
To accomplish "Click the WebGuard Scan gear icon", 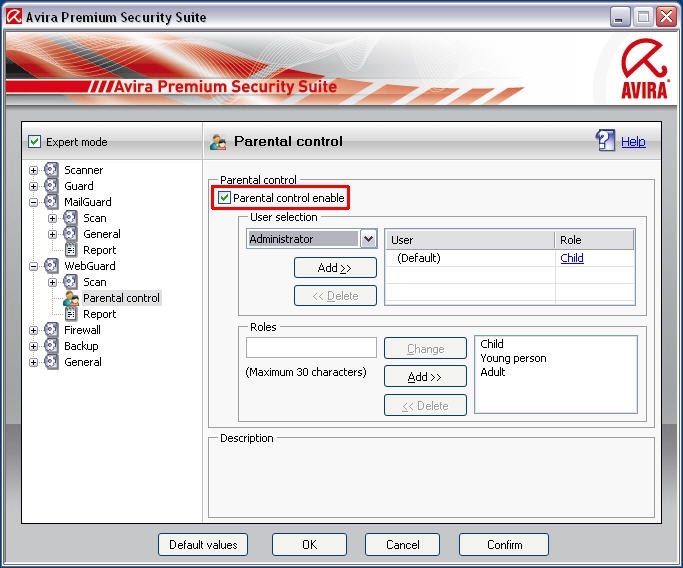I will coord(70,282).
